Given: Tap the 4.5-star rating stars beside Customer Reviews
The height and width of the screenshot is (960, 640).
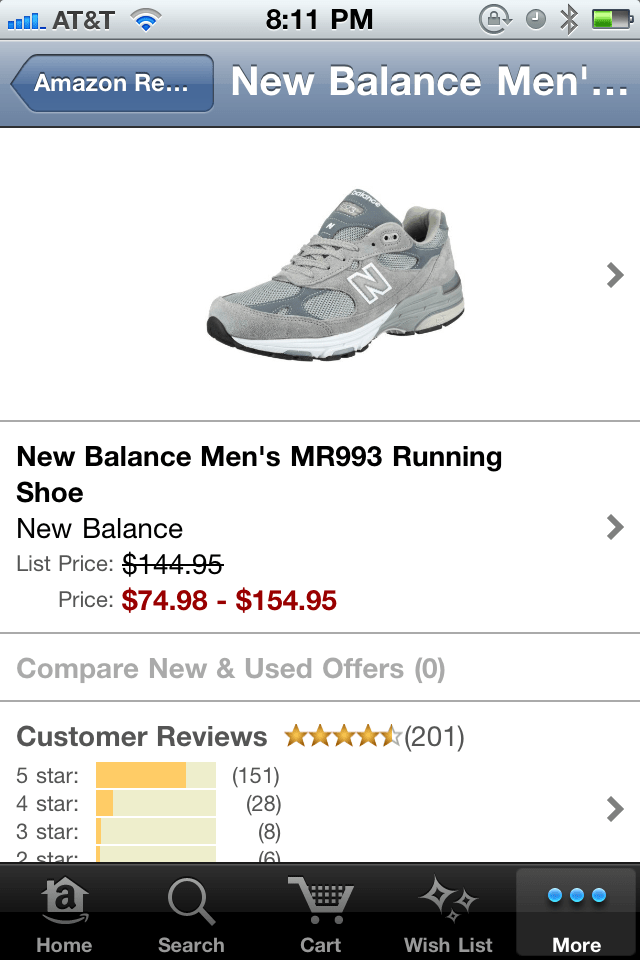Looking at the screenshot, I should pyautogui.click(x=343, y=735).
